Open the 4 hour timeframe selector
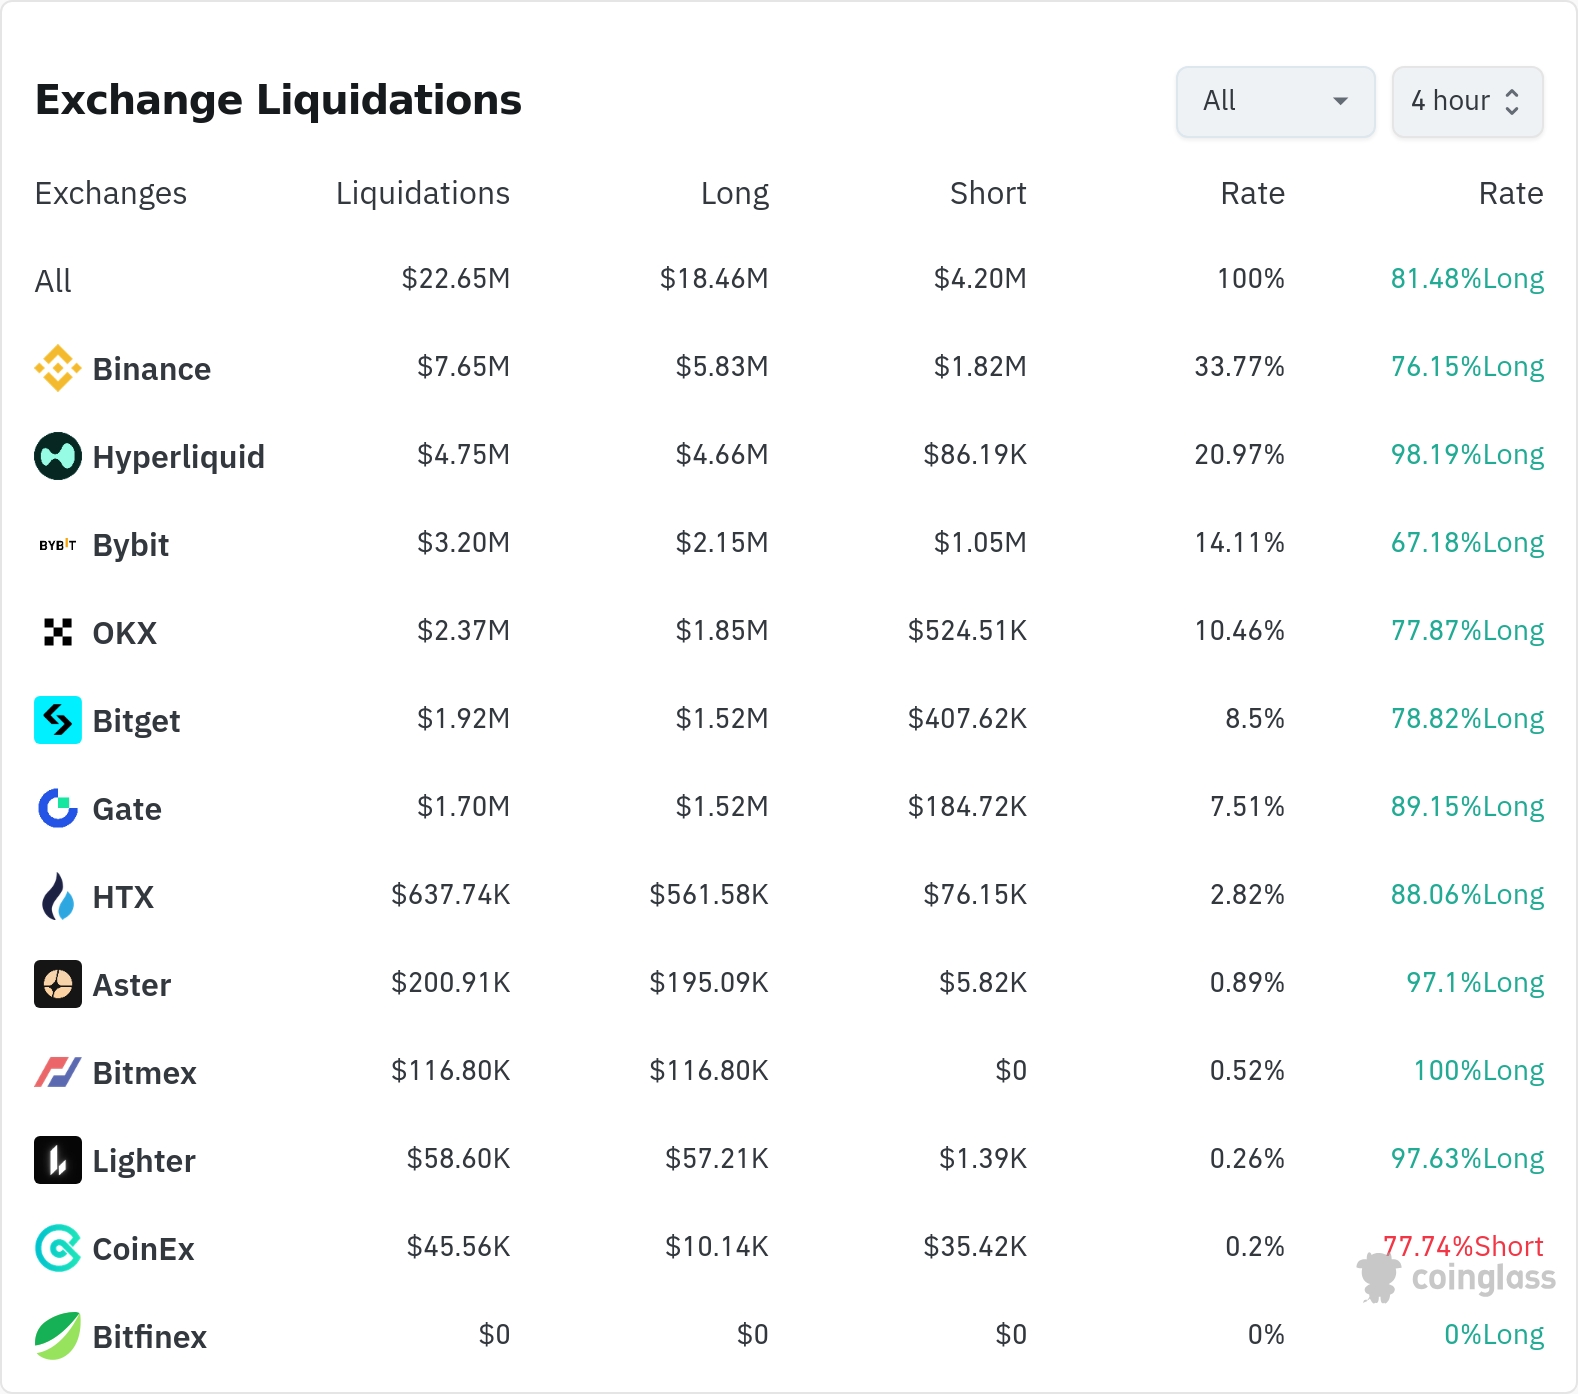The width and height of the screenshot is (1578, 1394). [1467, 101]
